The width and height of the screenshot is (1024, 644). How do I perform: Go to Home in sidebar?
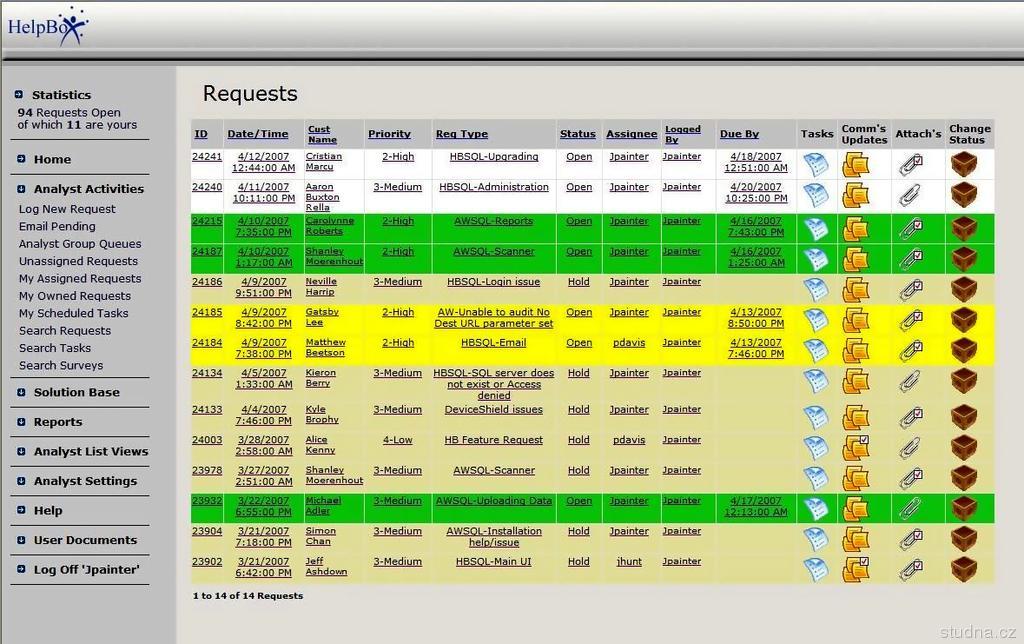point(52,159)
